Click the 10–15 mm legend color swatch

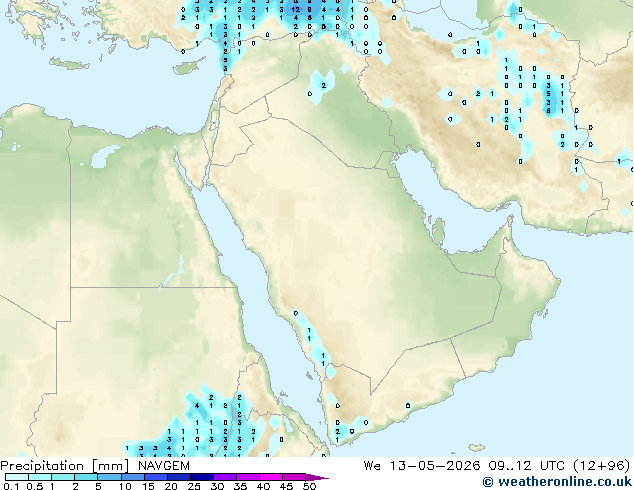point(132,477)
